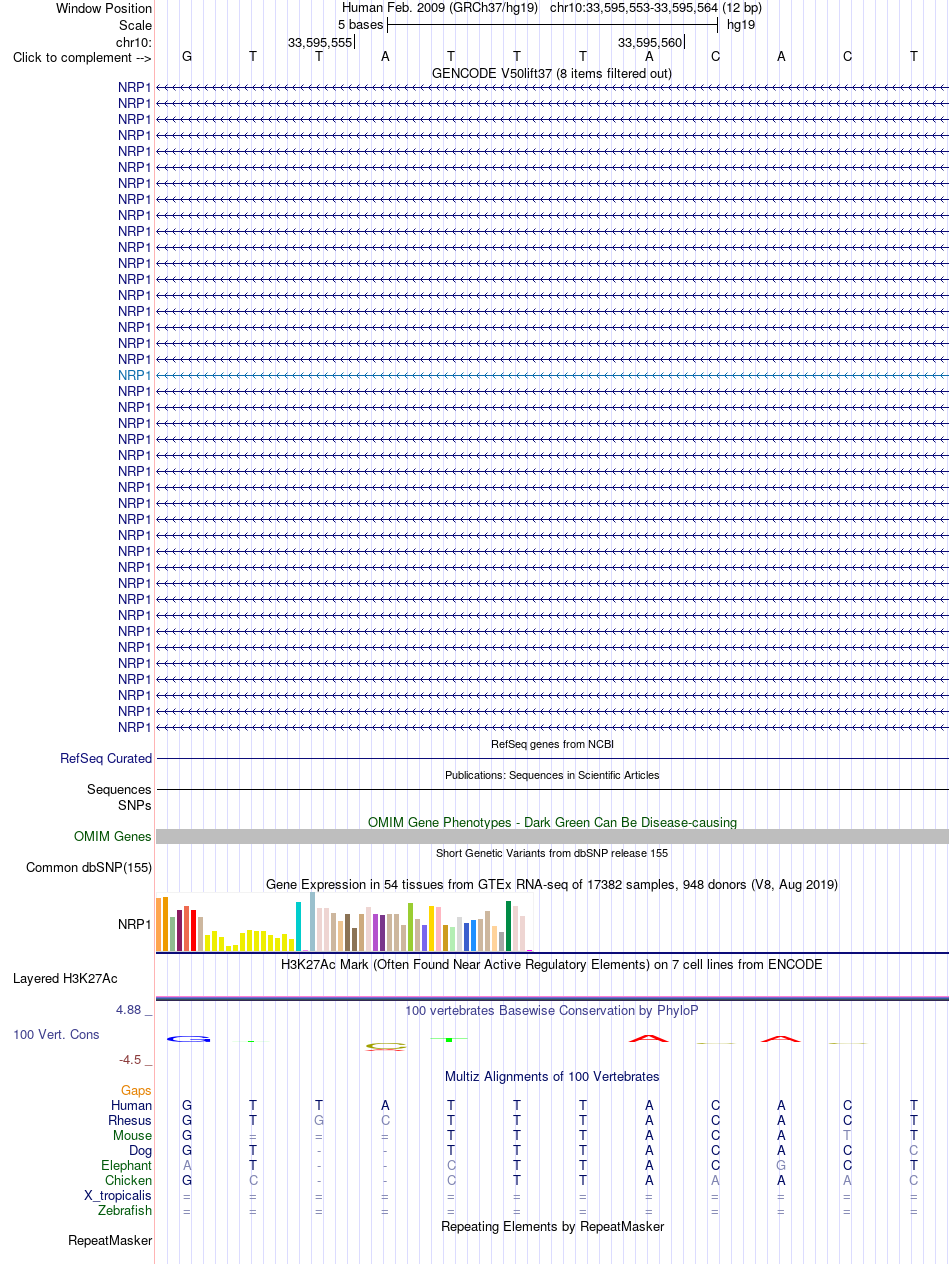
Task: Click base G in the Dog alignment row
Action: pos(187,1151)
